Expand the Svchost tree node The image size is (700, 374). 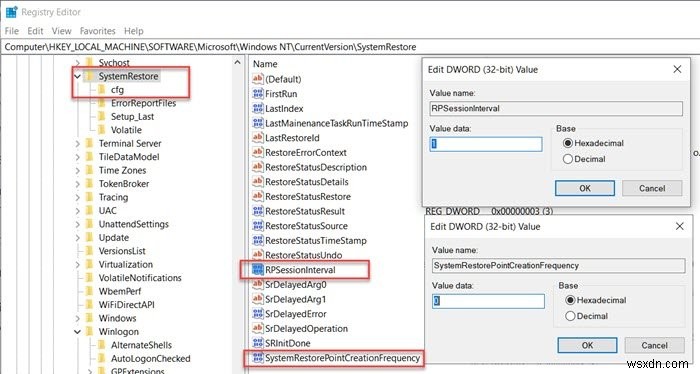77,63
